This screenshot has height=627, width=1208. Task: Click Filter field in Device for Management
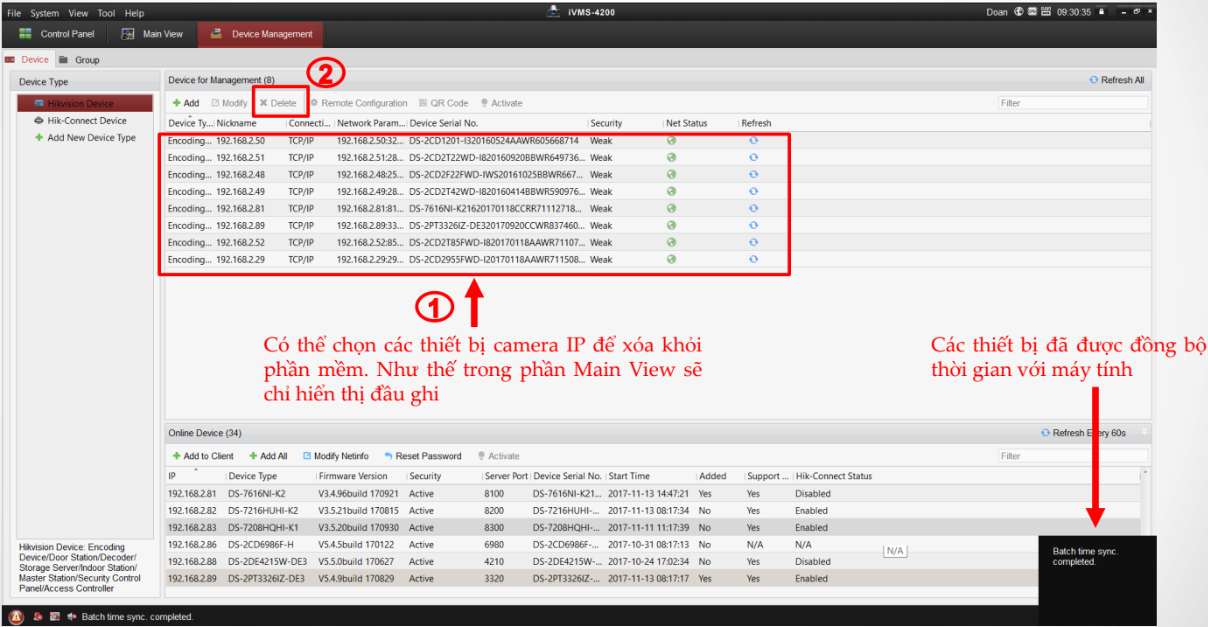(x=1072, y=103)
